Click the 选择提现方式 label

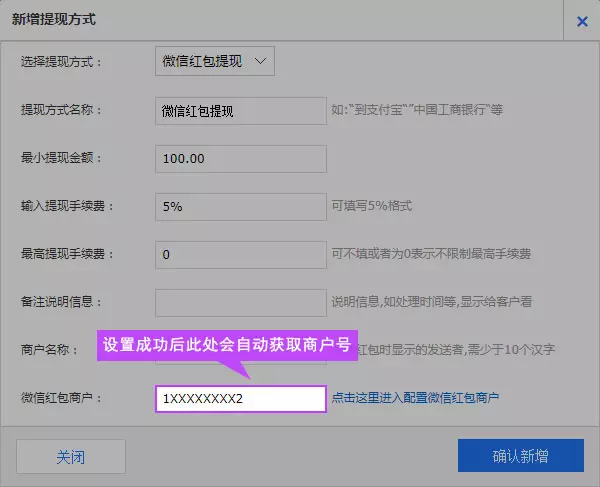61,62
